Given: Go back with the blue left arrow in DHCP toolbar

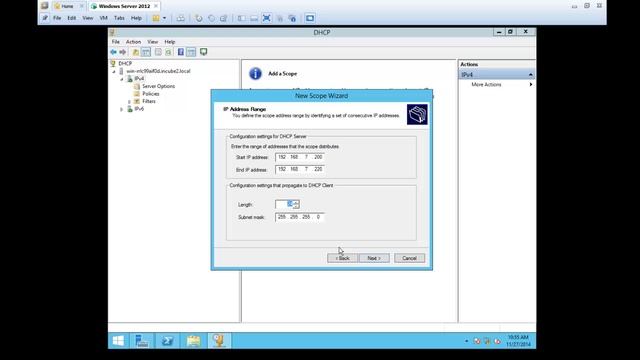Looking at the screenshot, I should click(x=113, y=52).
